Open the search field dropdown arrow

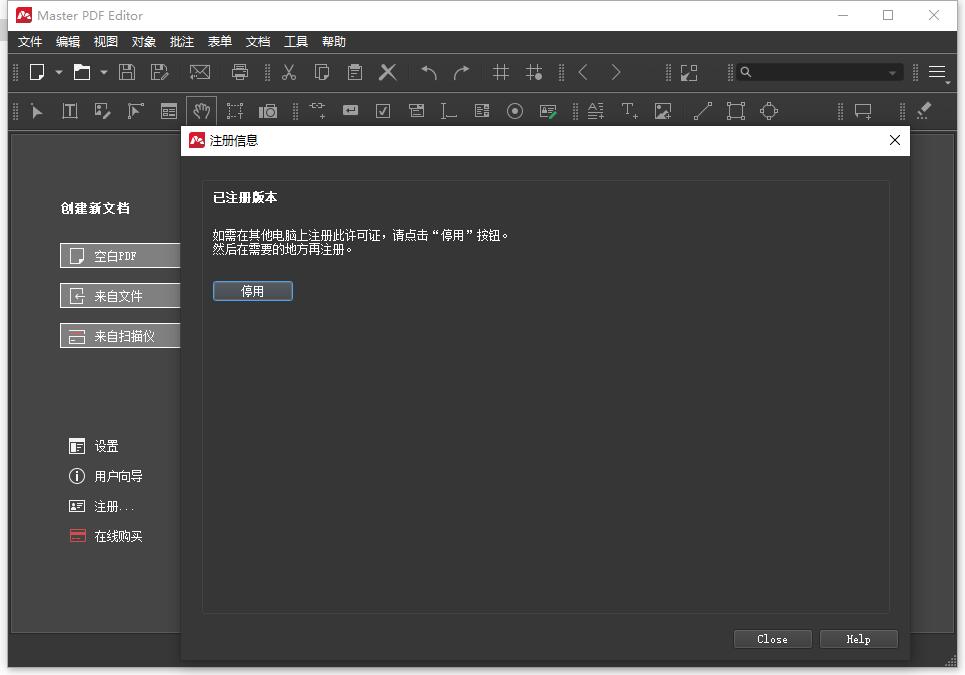(x=892, y=73)
